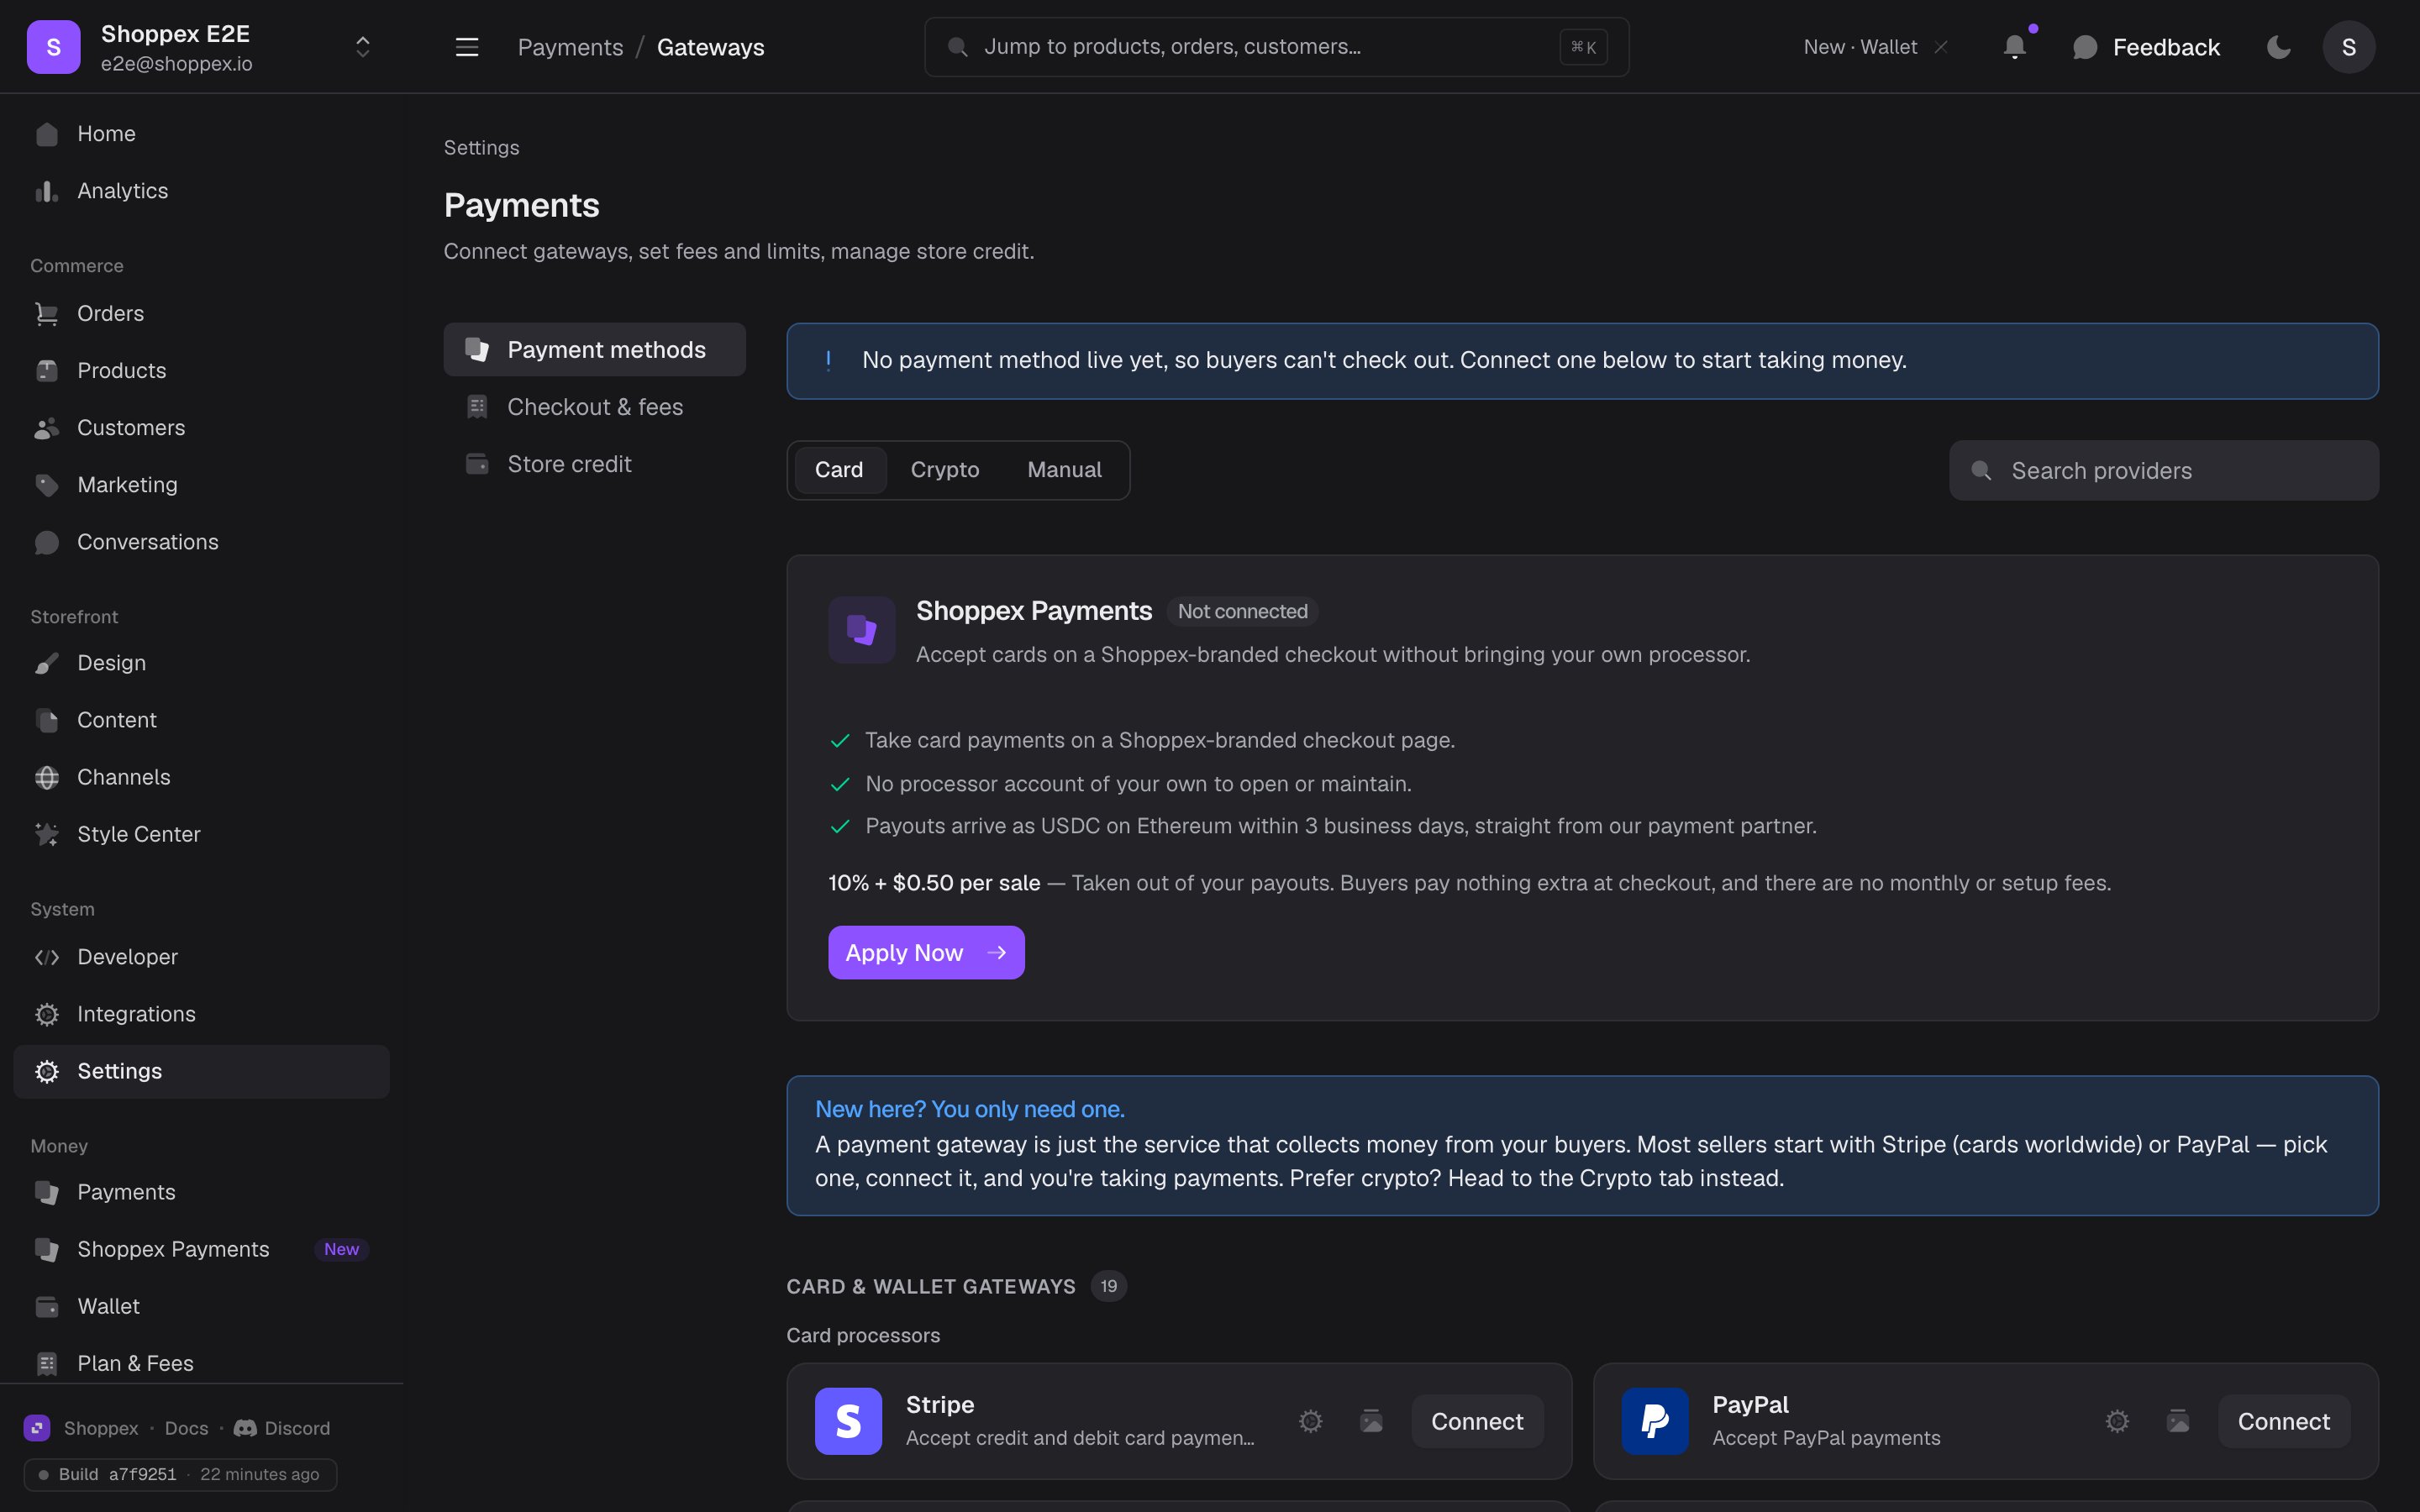Click 'New here? You only need one.' heading
The width and height of the screenshot is (2420, 1512).
[x=970, y=1109]
